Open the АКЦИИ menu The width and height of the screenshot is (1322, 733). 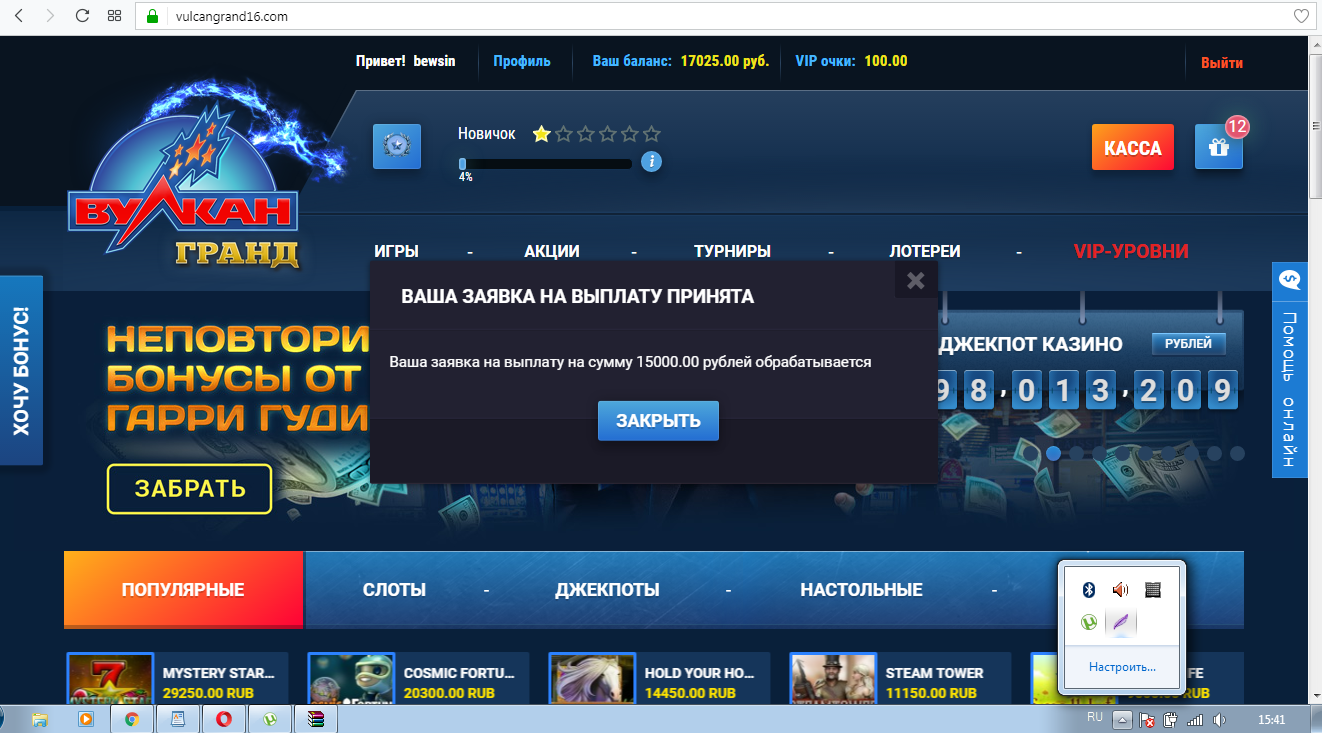552,252
